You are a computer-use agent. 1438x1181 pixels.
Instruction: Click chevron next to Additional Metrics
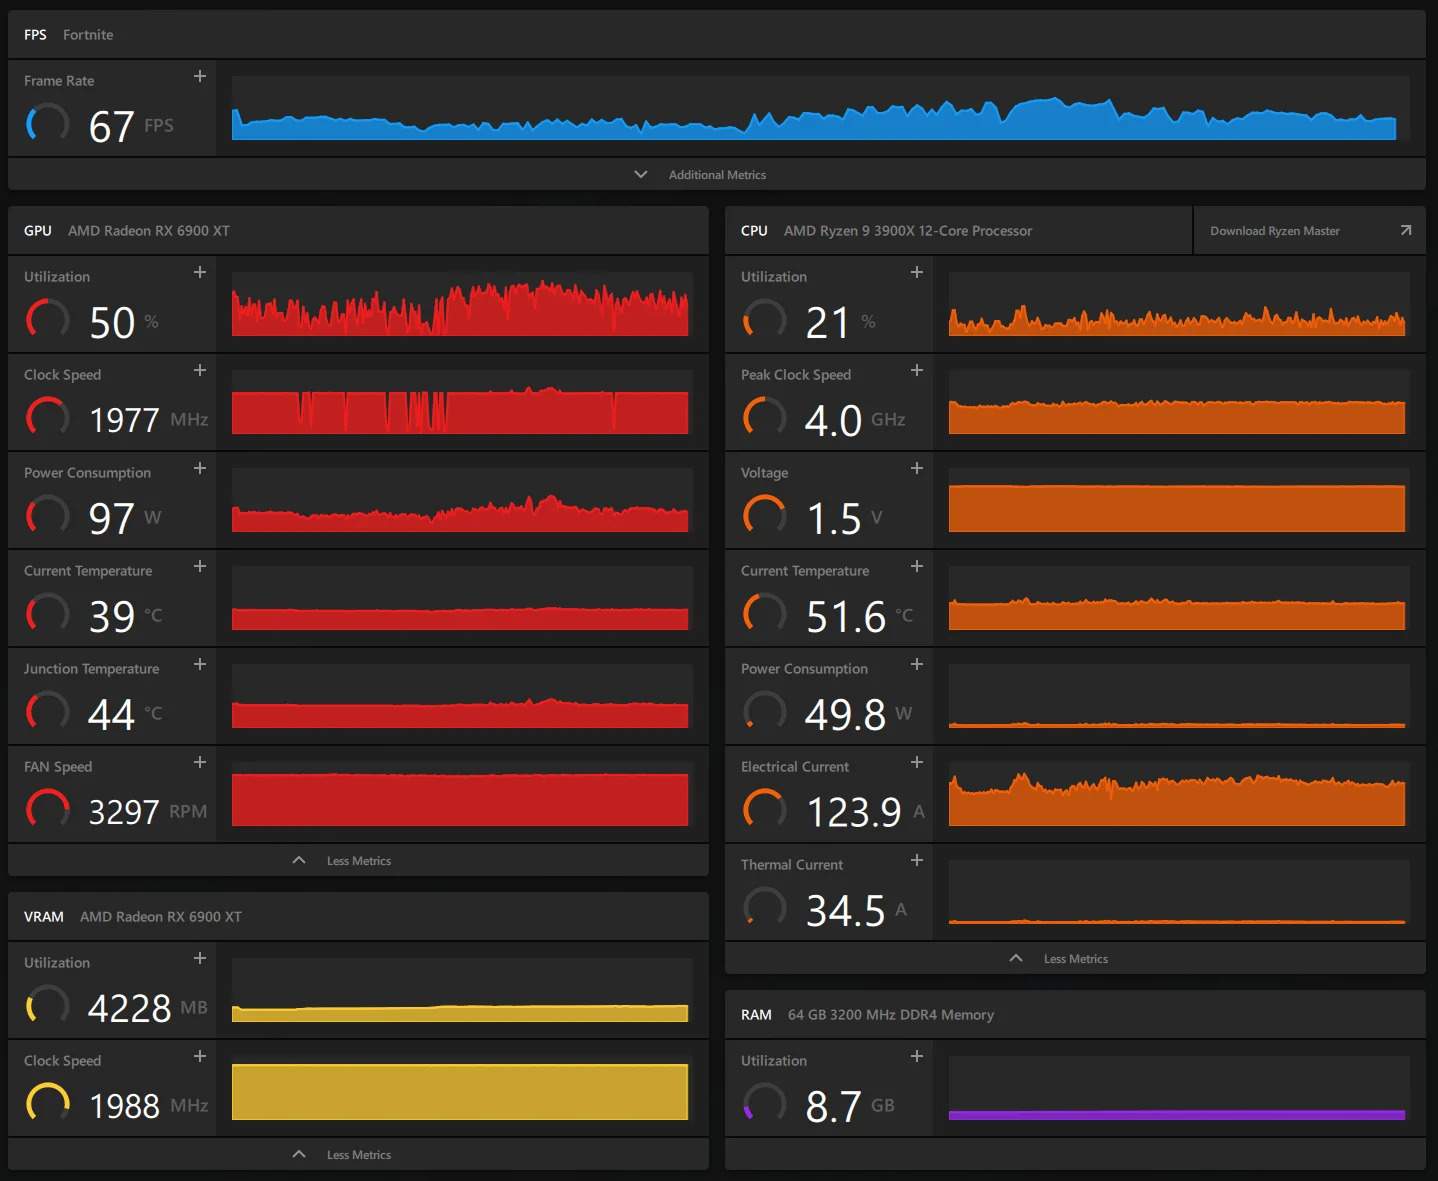(x=641, y=174)
